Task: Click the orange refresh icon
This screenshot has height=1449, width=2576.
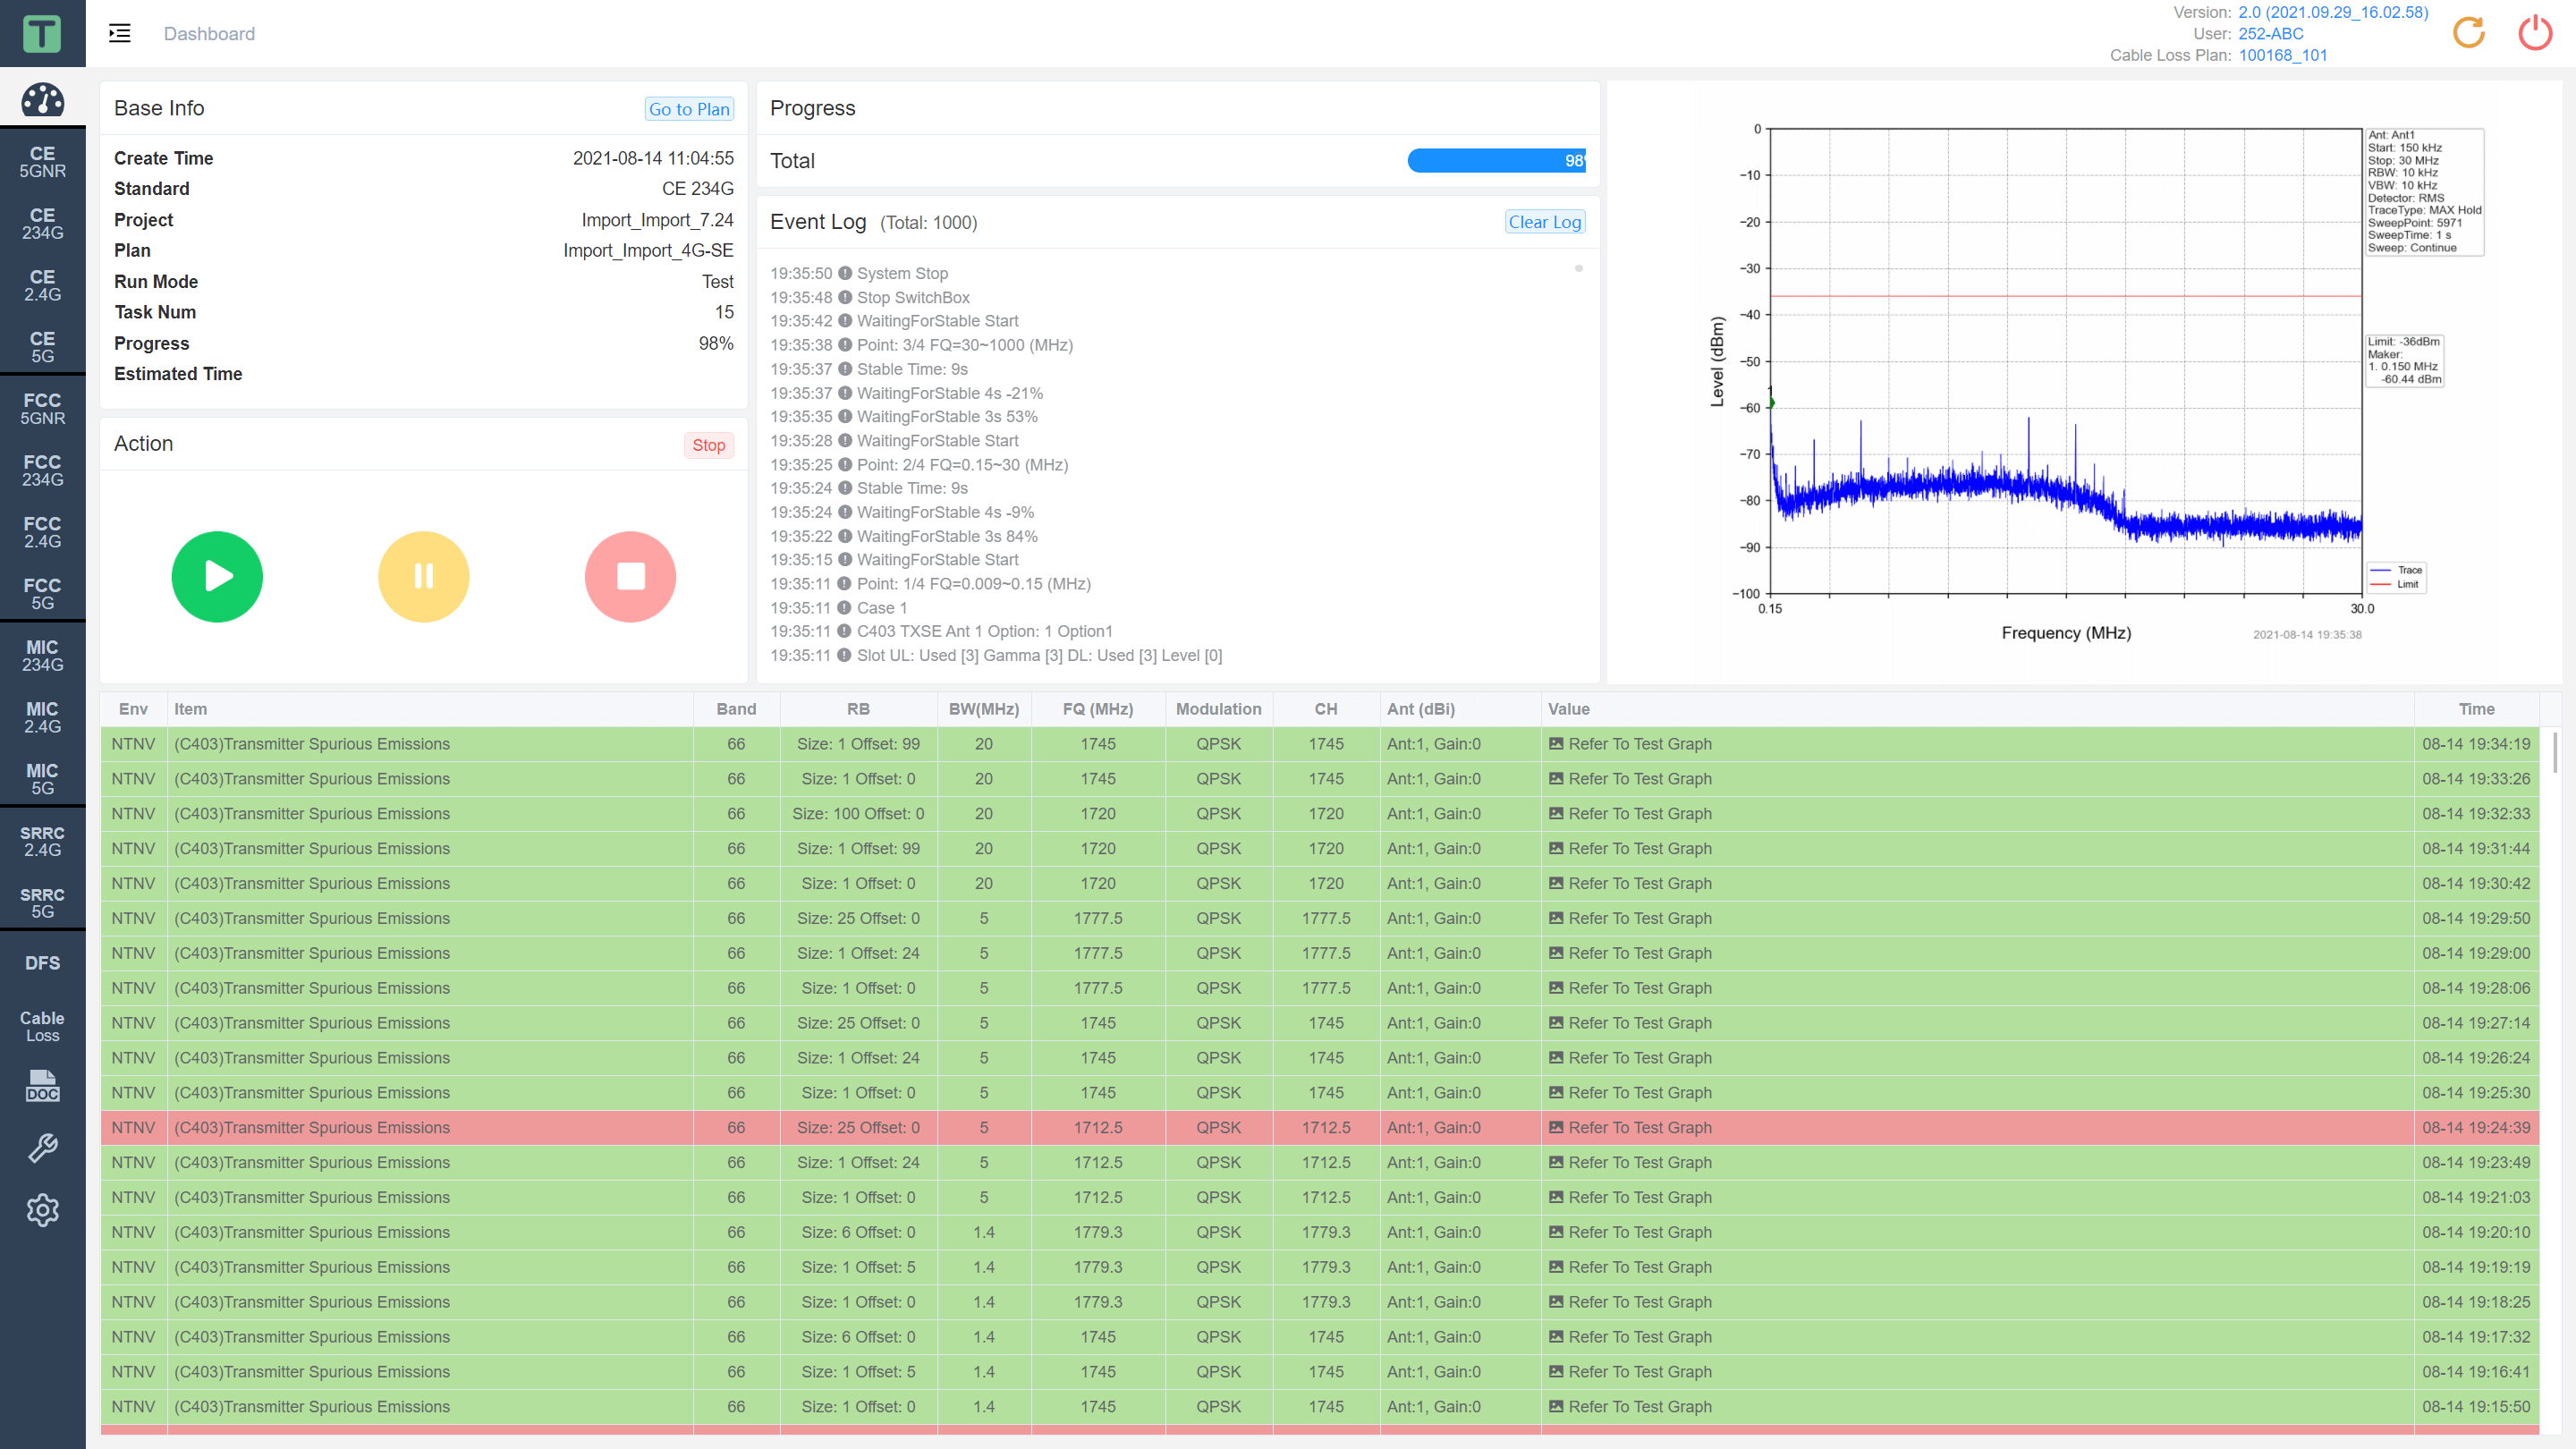Action: pyautogui.click(x=2468, y=33)
